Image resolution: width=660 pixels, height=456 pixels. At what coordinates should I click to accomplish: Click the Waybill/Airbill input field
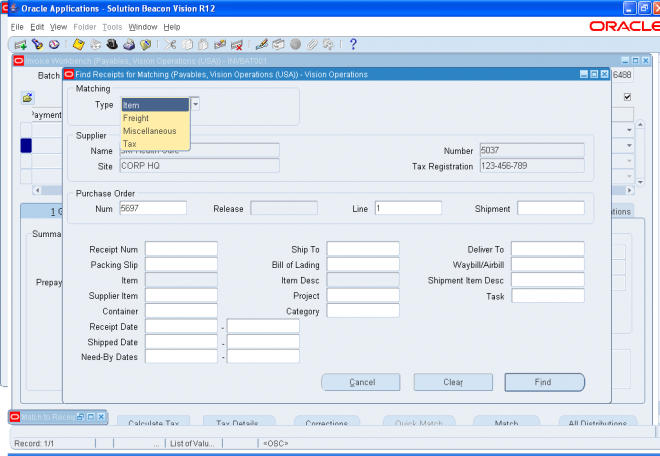[548, 264]
